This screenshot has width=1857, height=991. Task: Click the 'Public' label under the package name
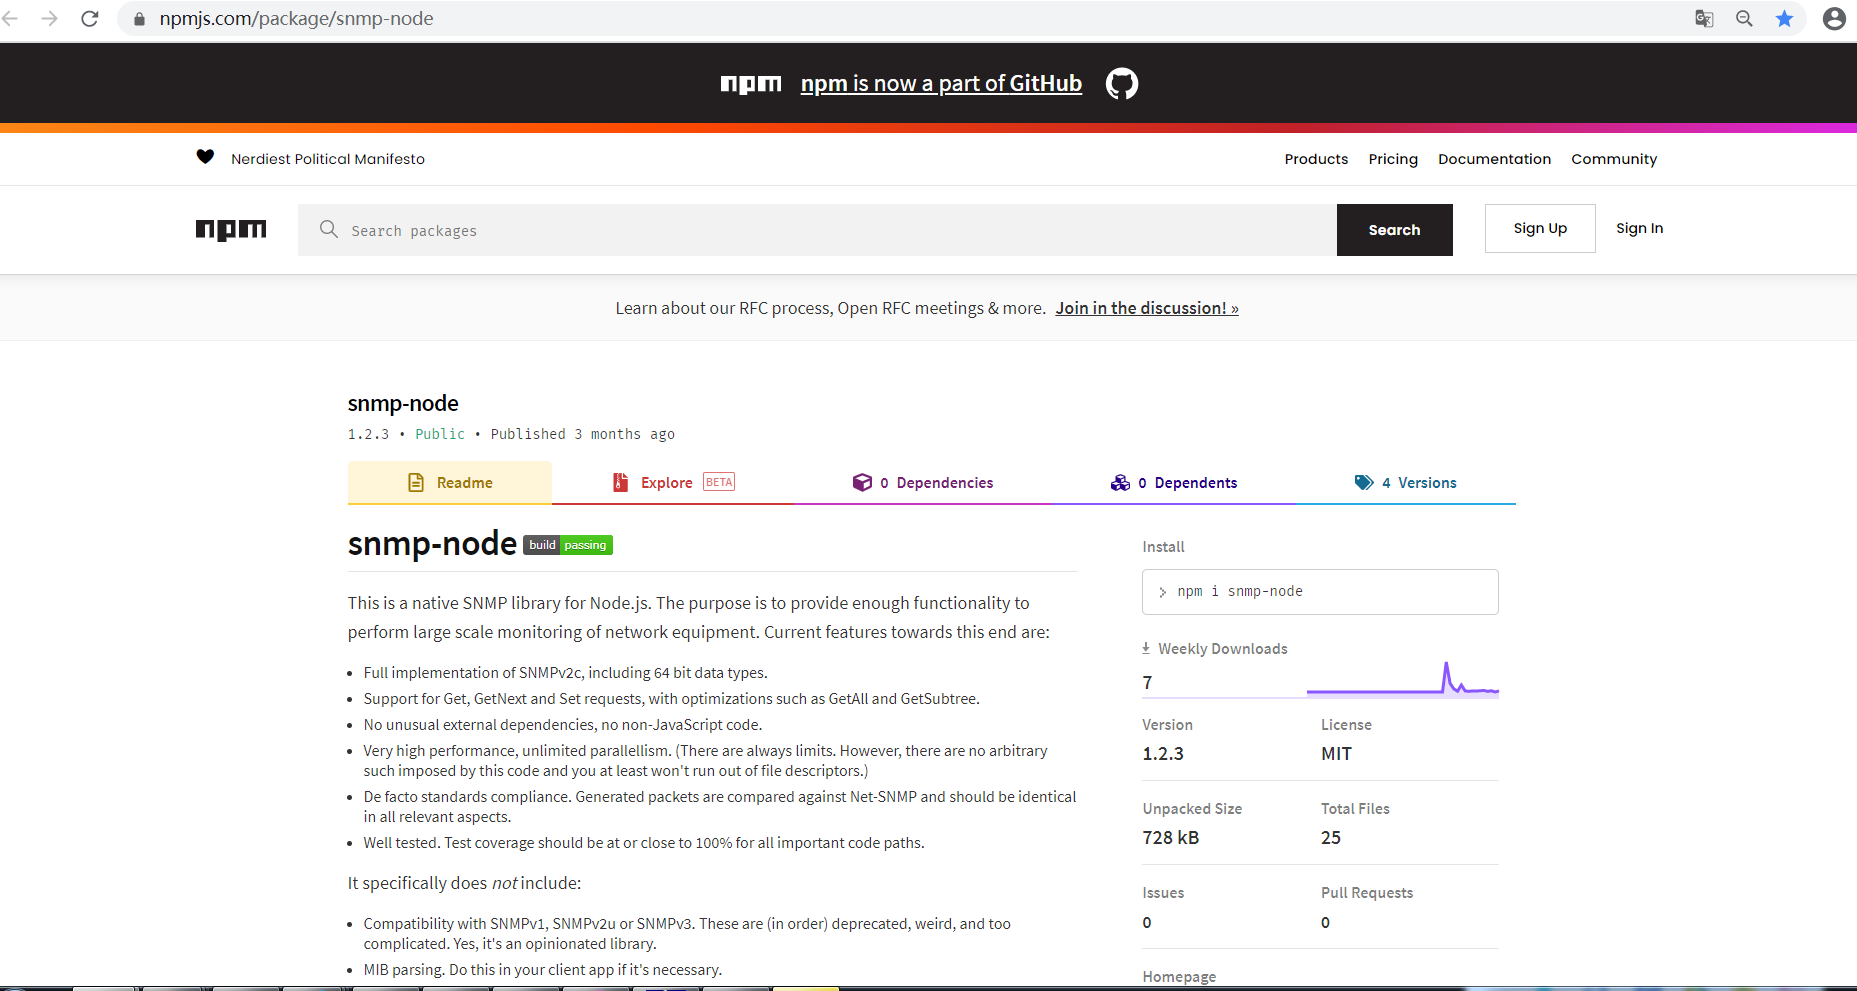pyautogui.click(x=440, y=434)
